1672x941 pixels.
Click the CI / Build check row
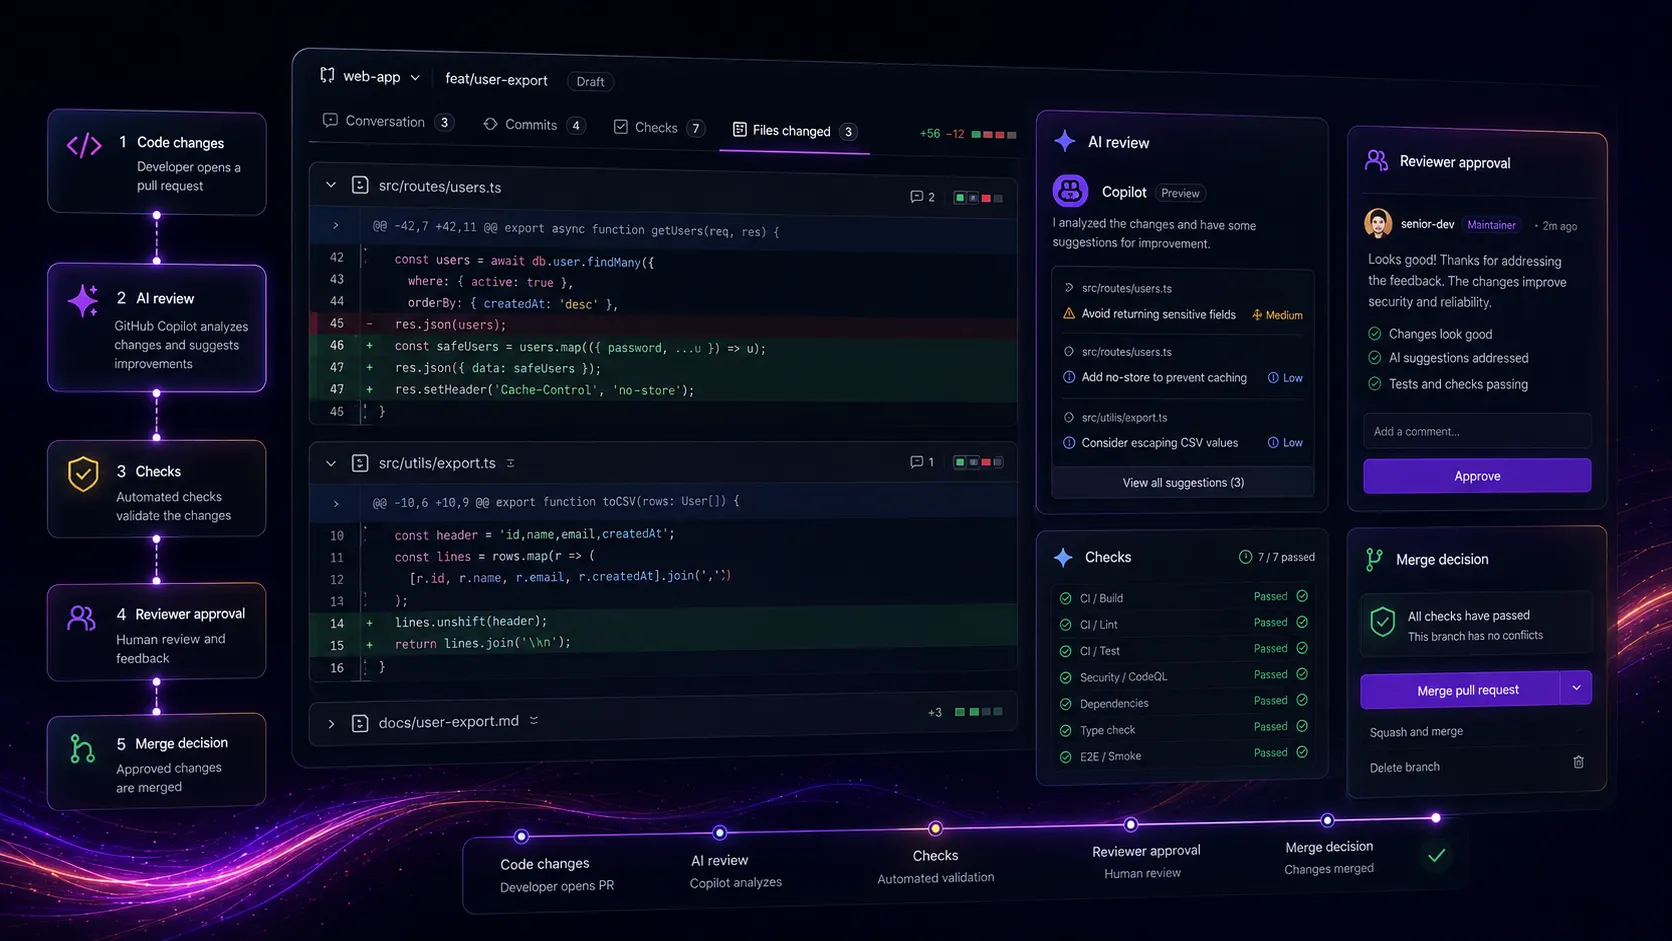click(x=1183, y=597)
